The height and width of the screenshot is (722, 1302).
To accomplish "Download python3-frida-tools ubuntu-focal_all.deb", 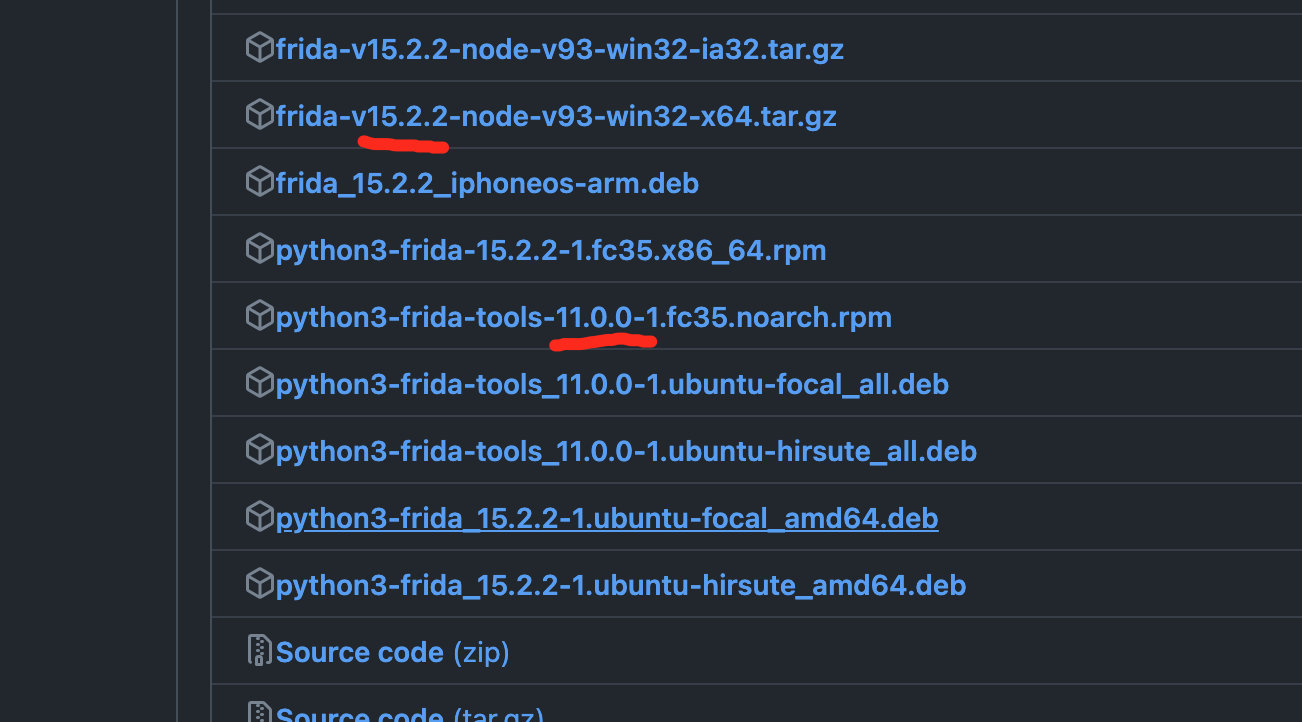I will [x=612, y=384].
